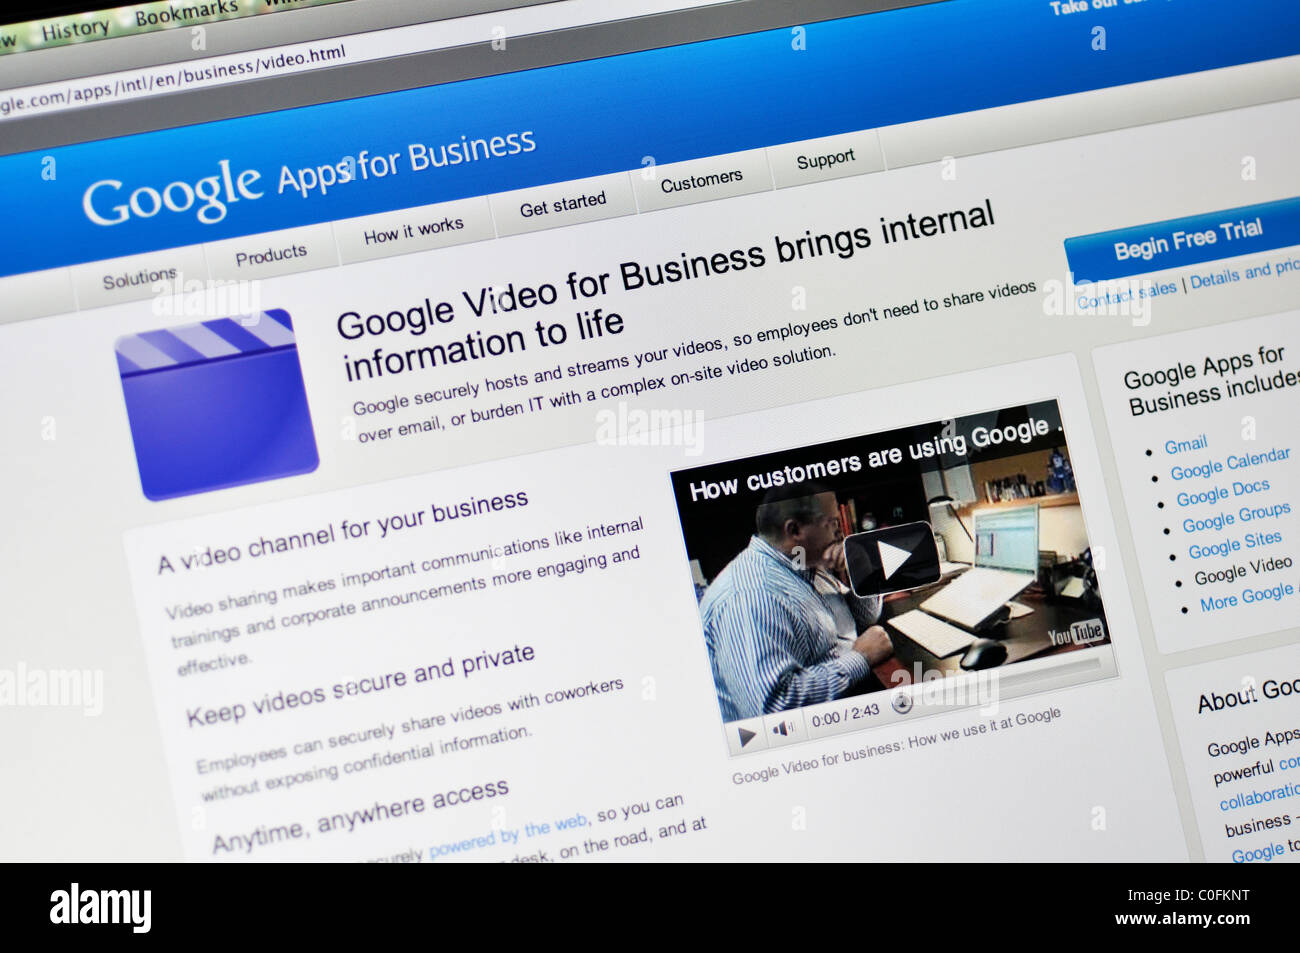1300x953 pixels.
Task: Open the Google Docs link
Action: (x=1222, y=492)
